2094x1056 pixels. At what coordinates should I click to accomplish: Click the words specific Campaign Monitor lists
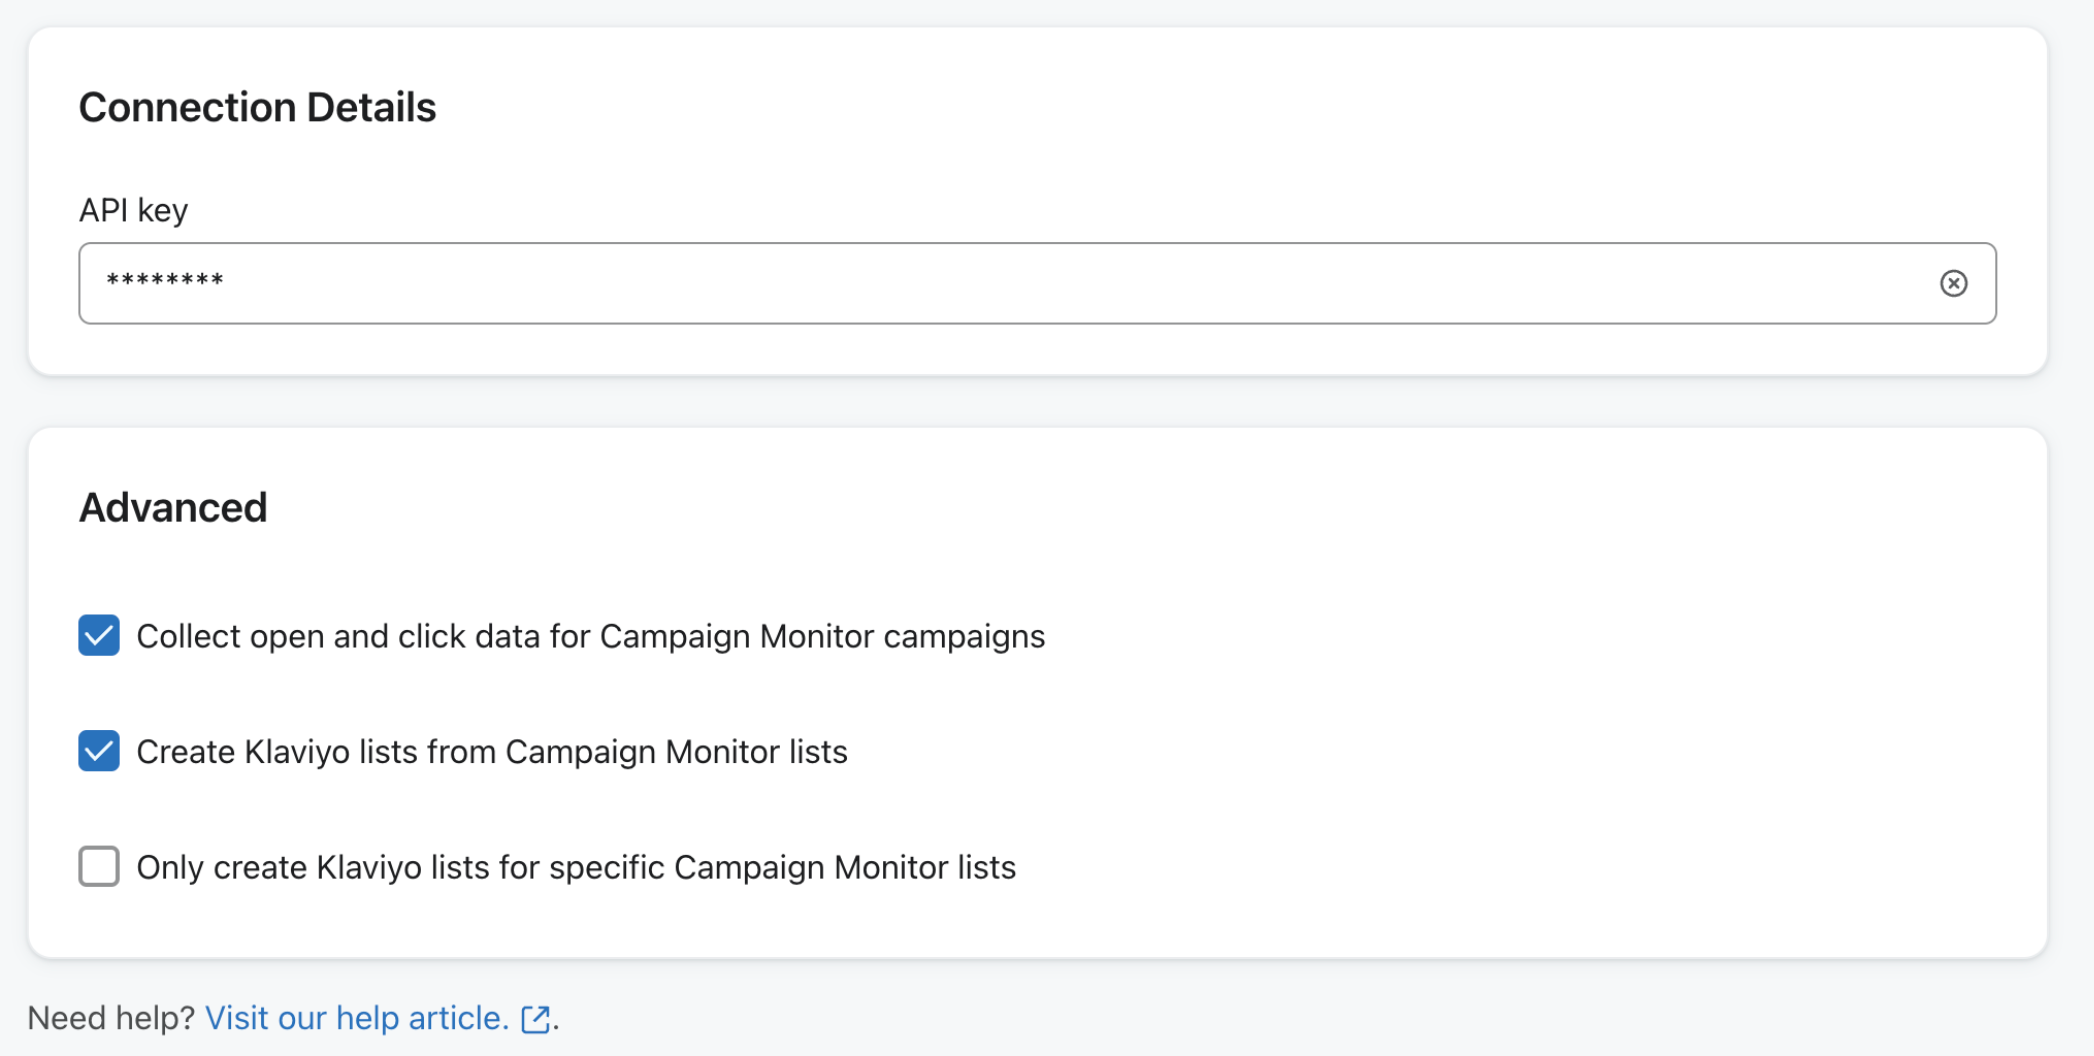[782, 867]
